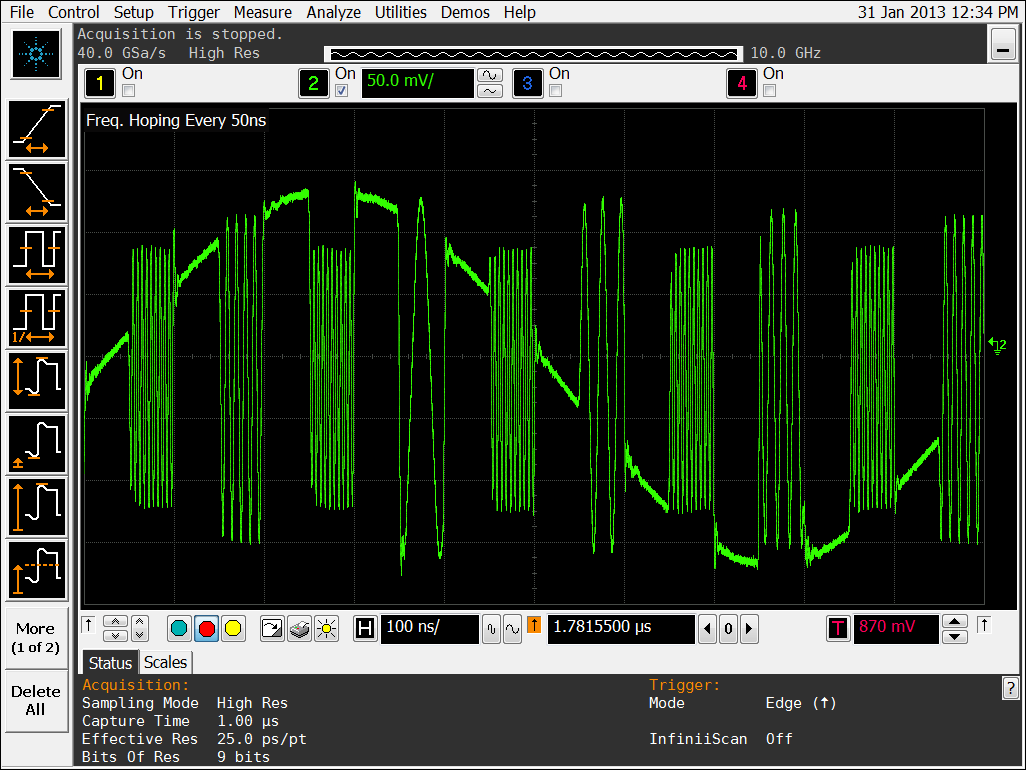Click the print screen icon
Screen dimensions: 1026x770
click(x=300, y=629)
